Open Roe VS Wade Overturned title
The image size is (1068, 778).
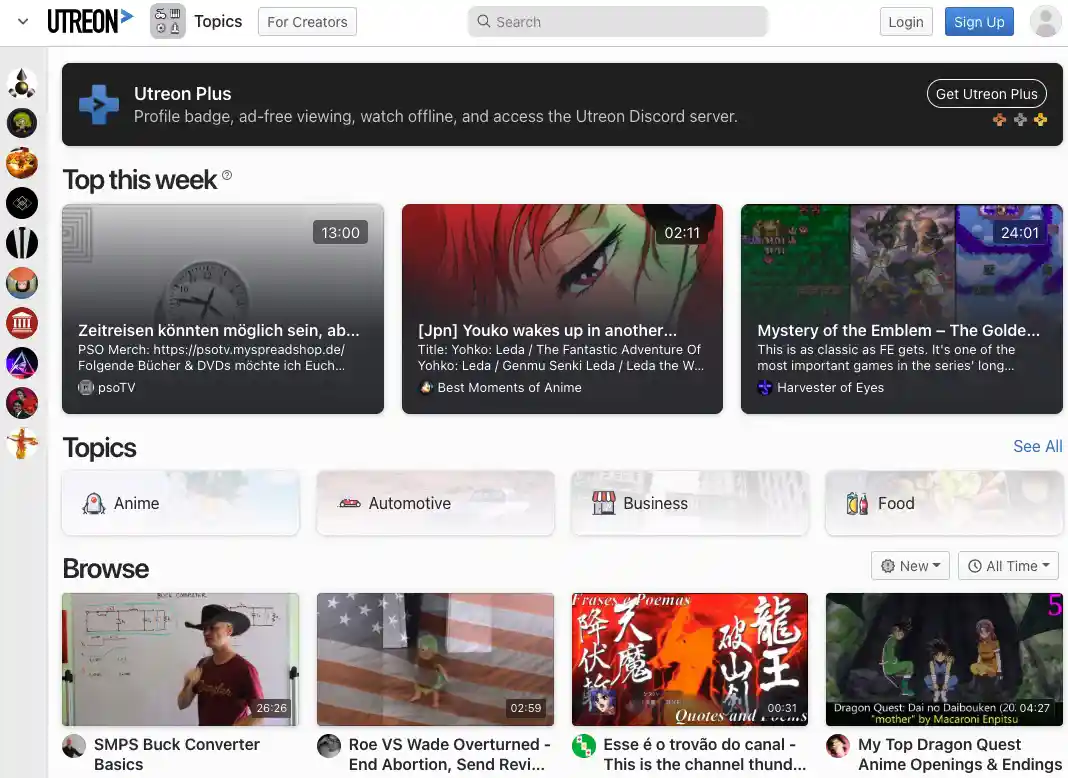coord(450,754)
